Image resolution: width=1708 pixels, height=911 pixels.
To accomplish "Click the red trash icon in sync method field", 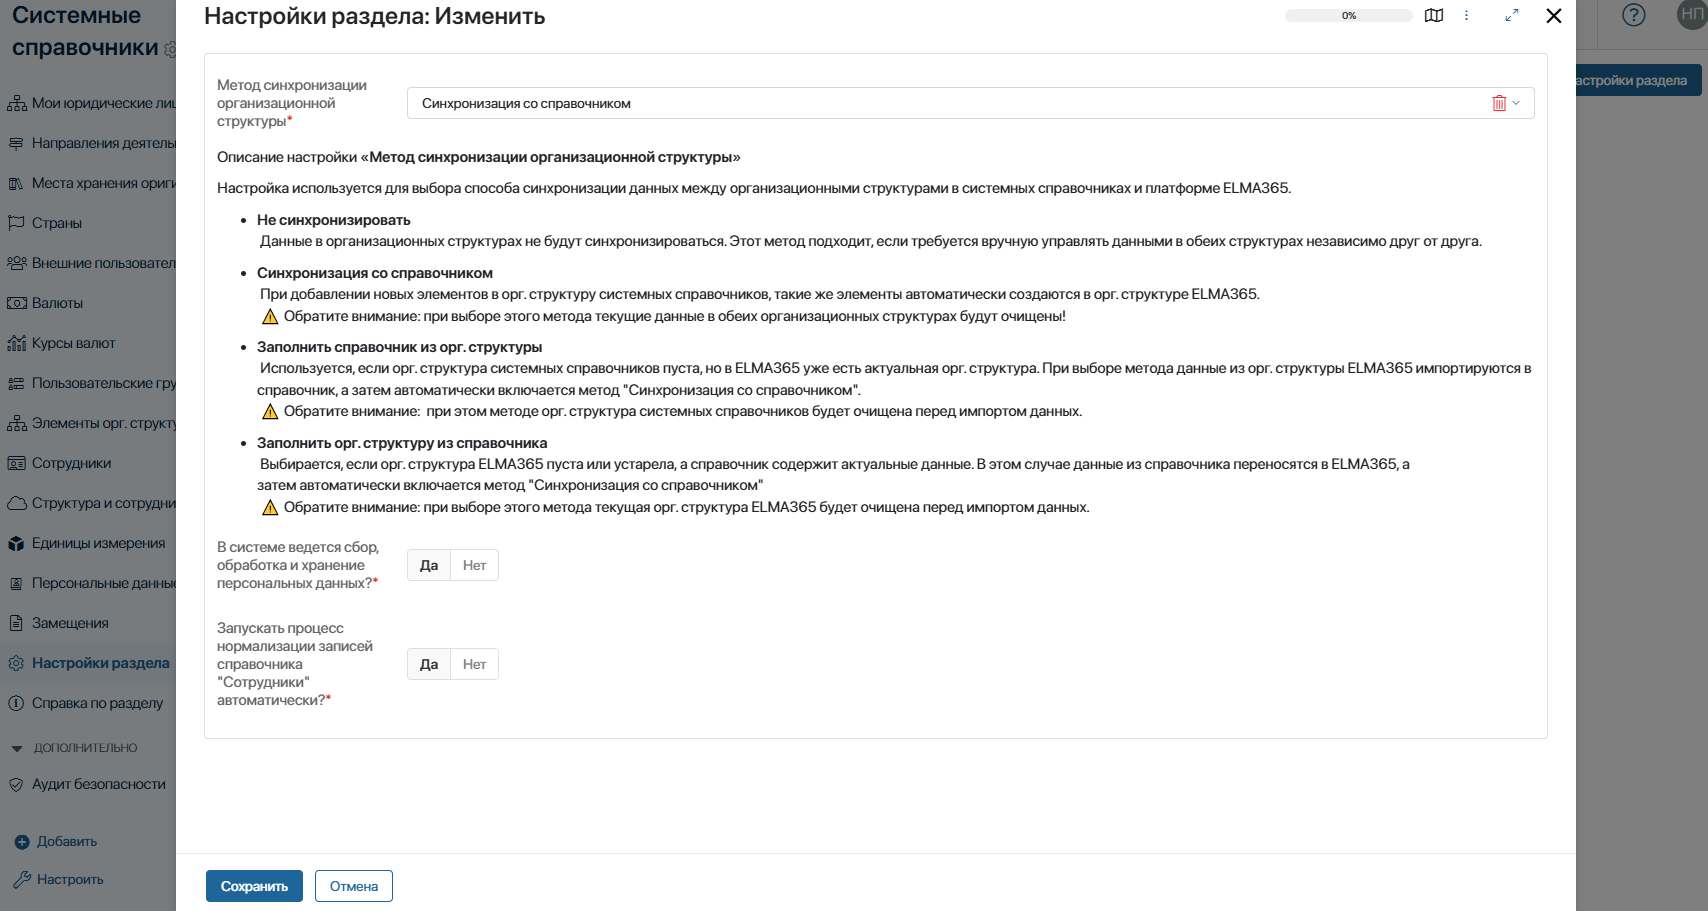I will tap(1499, 103).
